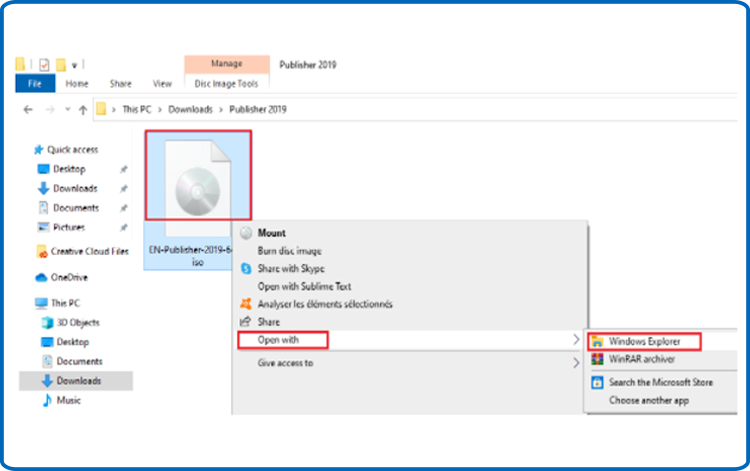
Task: Click the Creative Cloud Files folder icon
Action: tap(42, 252)
